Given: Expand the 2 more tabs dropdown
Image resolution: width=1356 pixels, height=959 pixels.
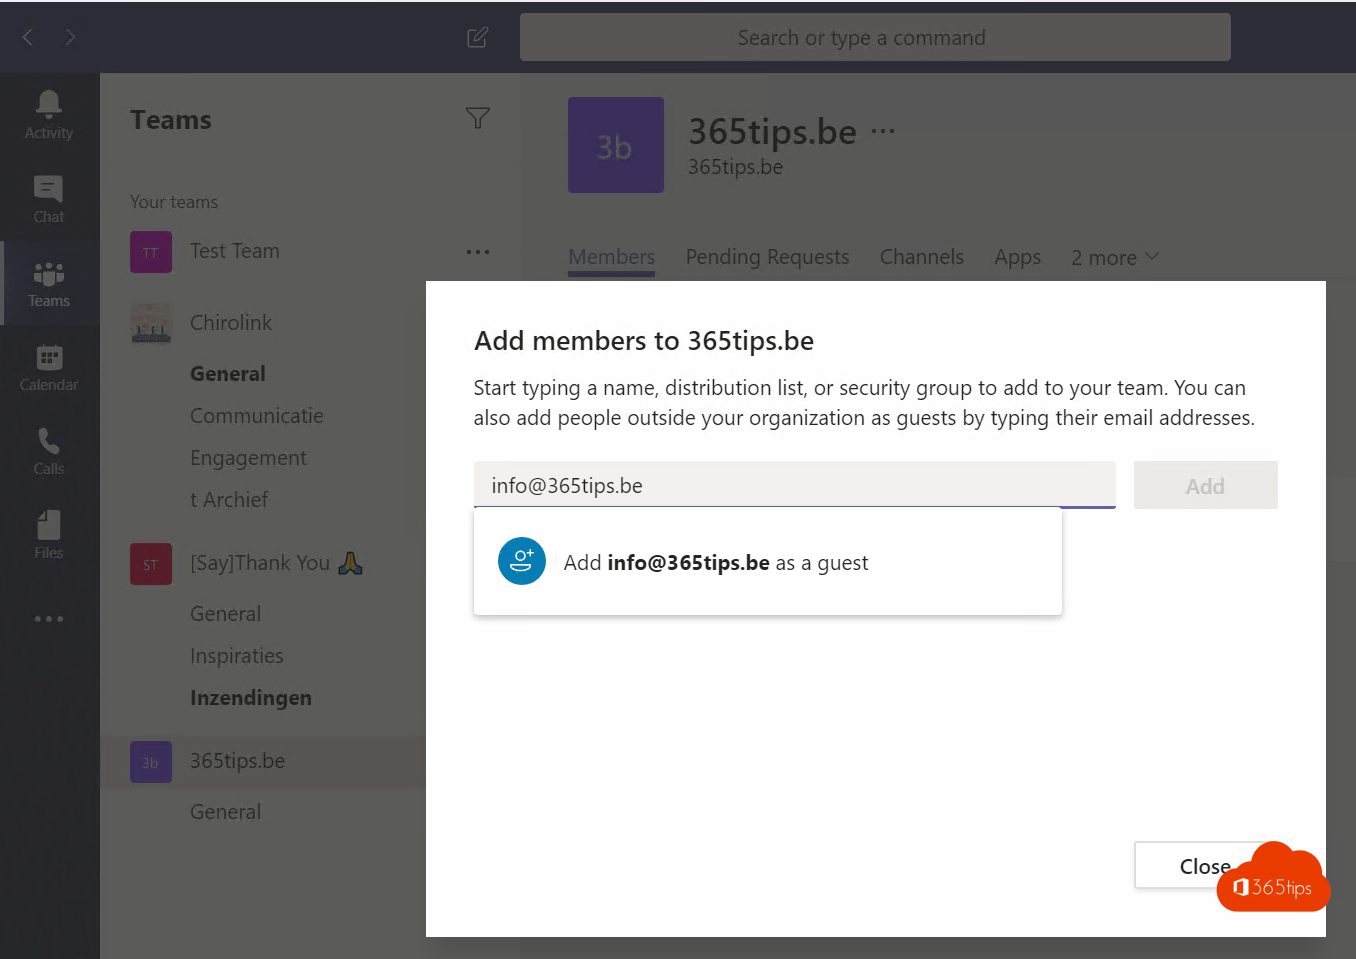Looking at the screenshot, I should pos(1115,257).
